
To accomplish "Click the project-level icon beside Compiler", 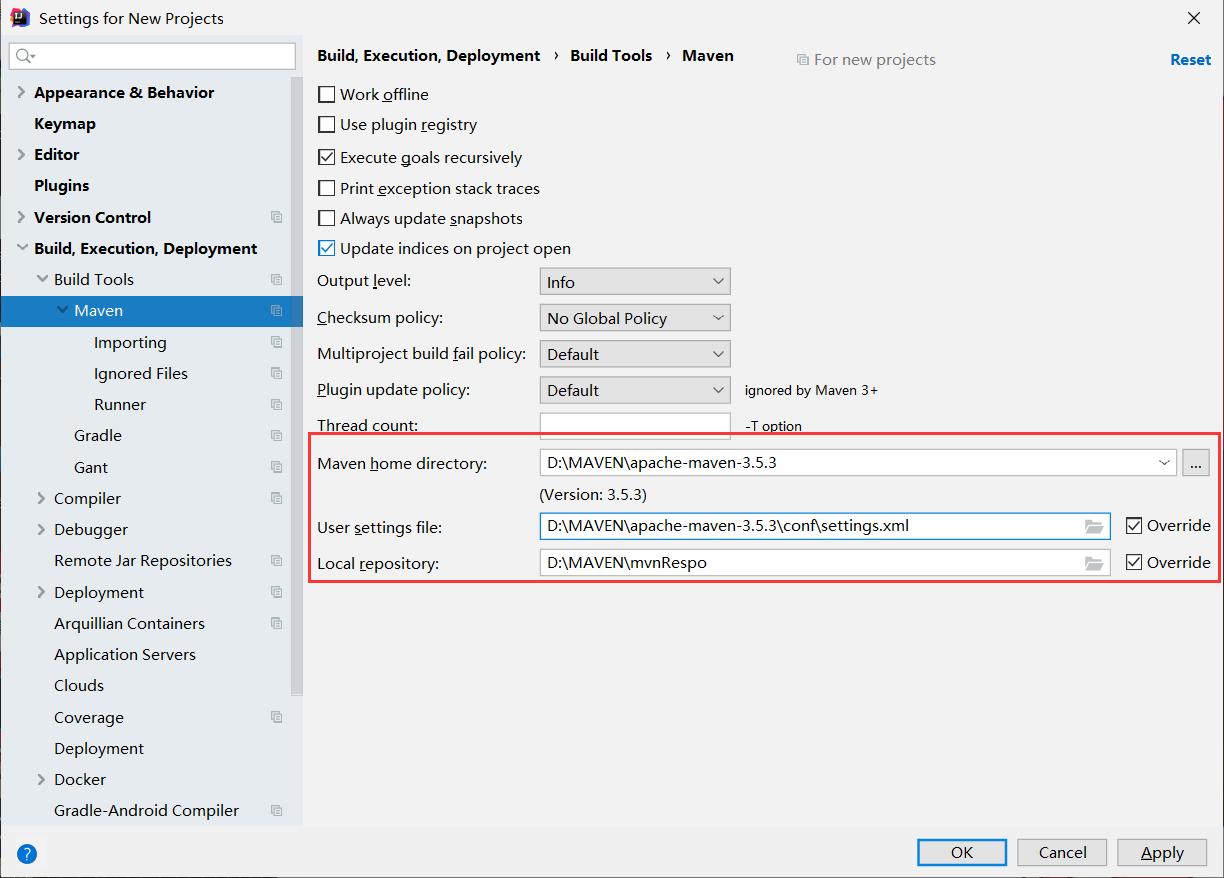I will pyautogui.click(x=277, y=498).
